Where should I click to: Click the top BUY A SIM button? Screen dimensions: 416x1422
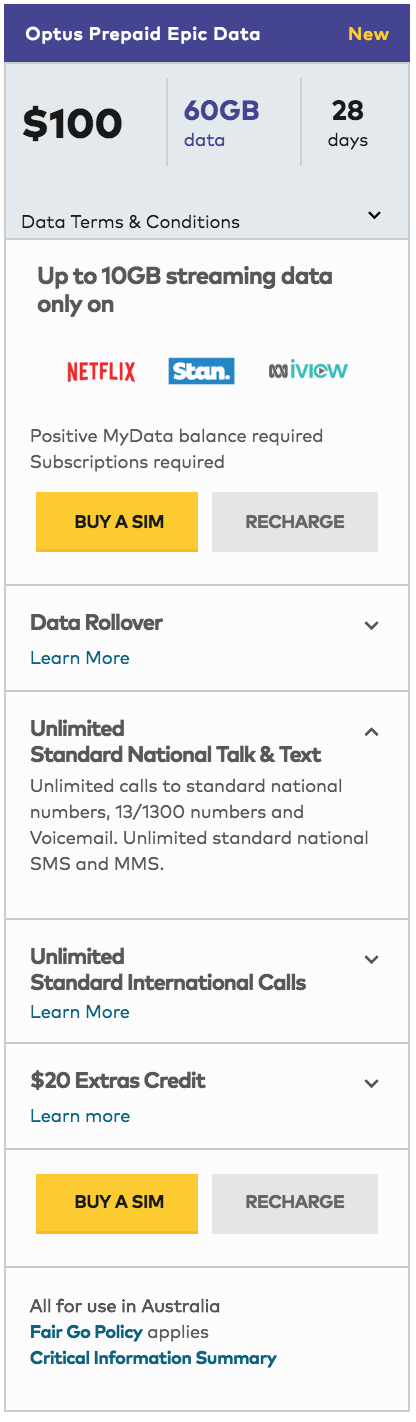[x=117, y=522]
